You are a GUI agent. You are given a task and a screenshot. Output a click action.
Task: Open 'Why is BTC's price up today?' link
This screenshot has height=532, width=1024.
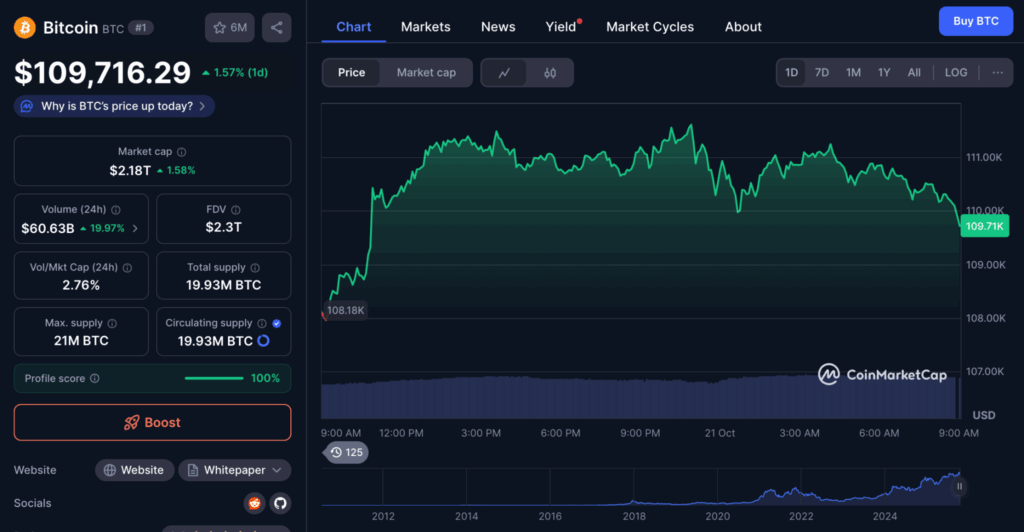[x=114, y=106]
